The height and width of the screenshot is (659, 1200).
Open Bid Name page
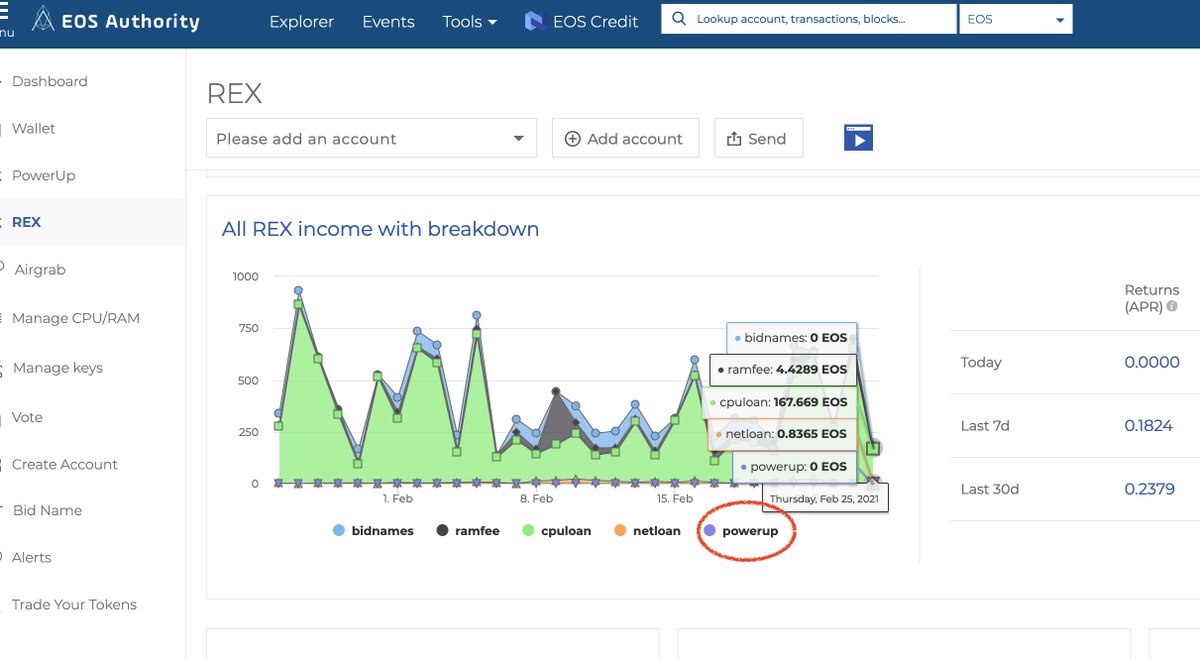pyautogui.click(x=47, y=510)
